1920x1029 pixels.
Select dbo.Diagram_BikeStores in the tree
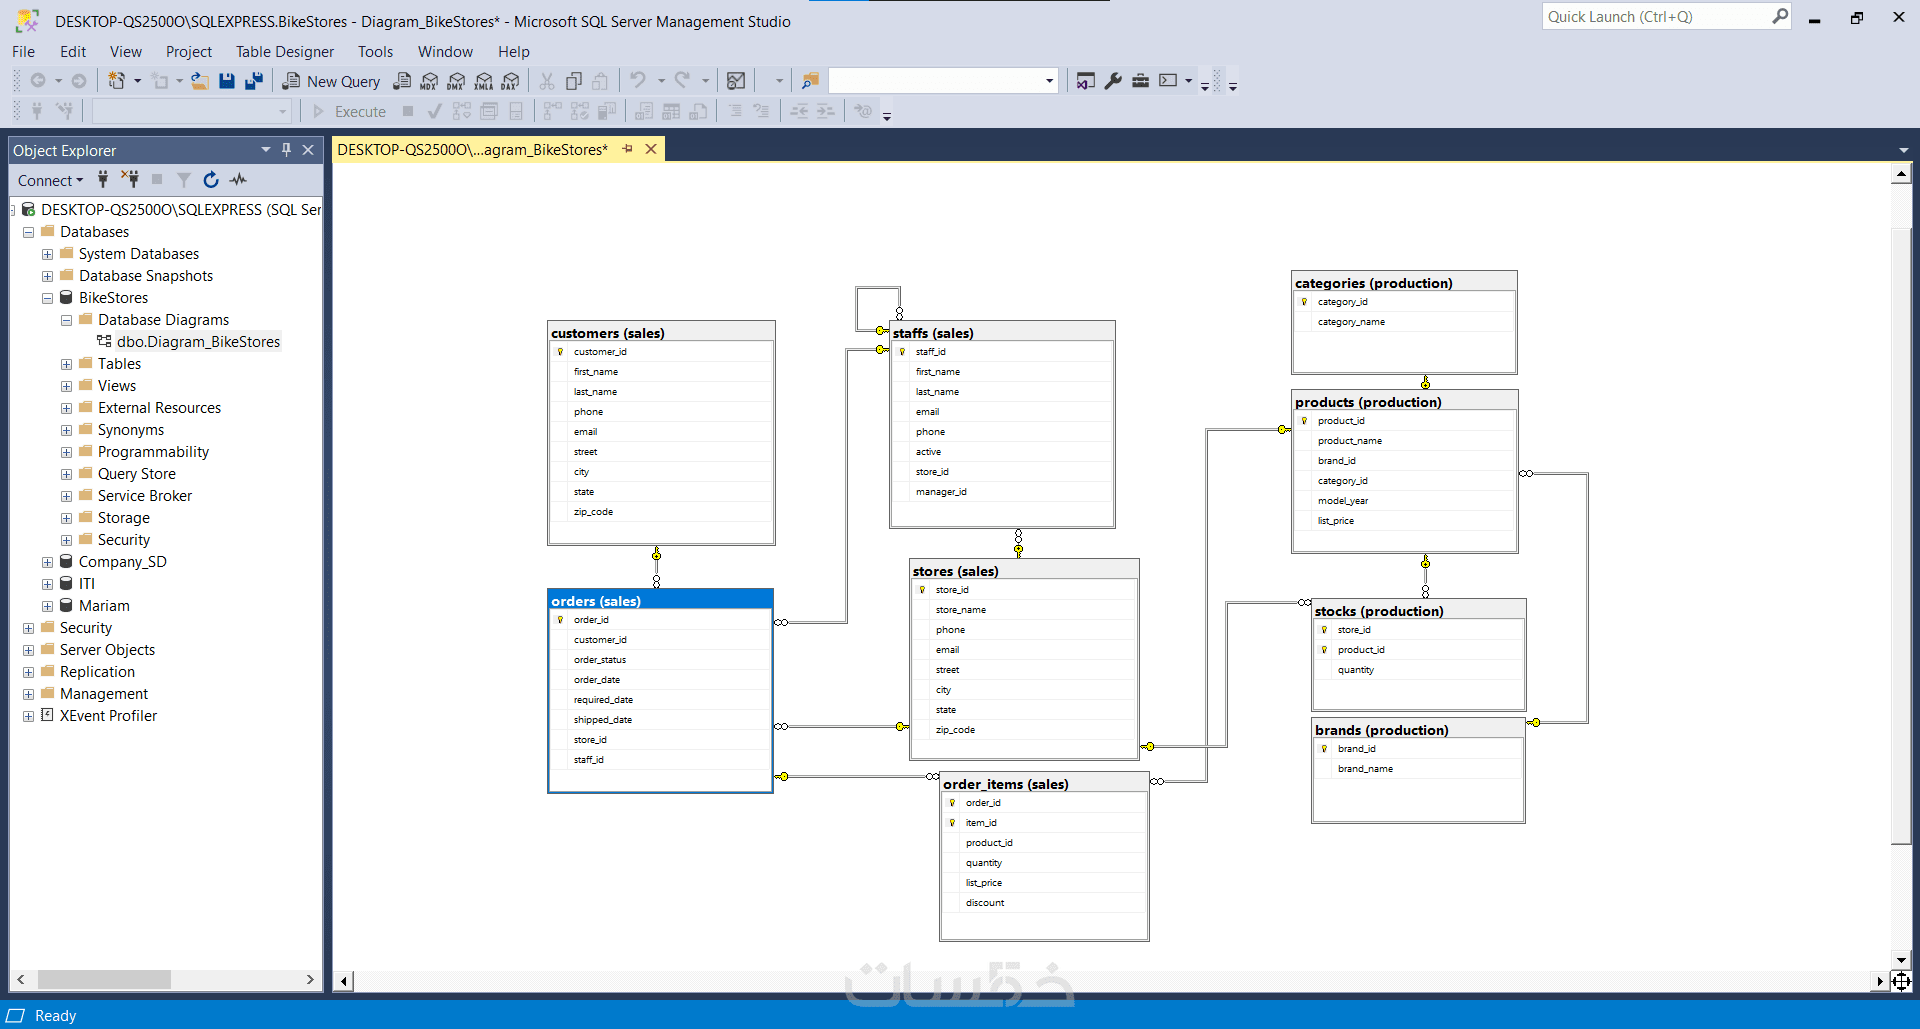[198, 342]
